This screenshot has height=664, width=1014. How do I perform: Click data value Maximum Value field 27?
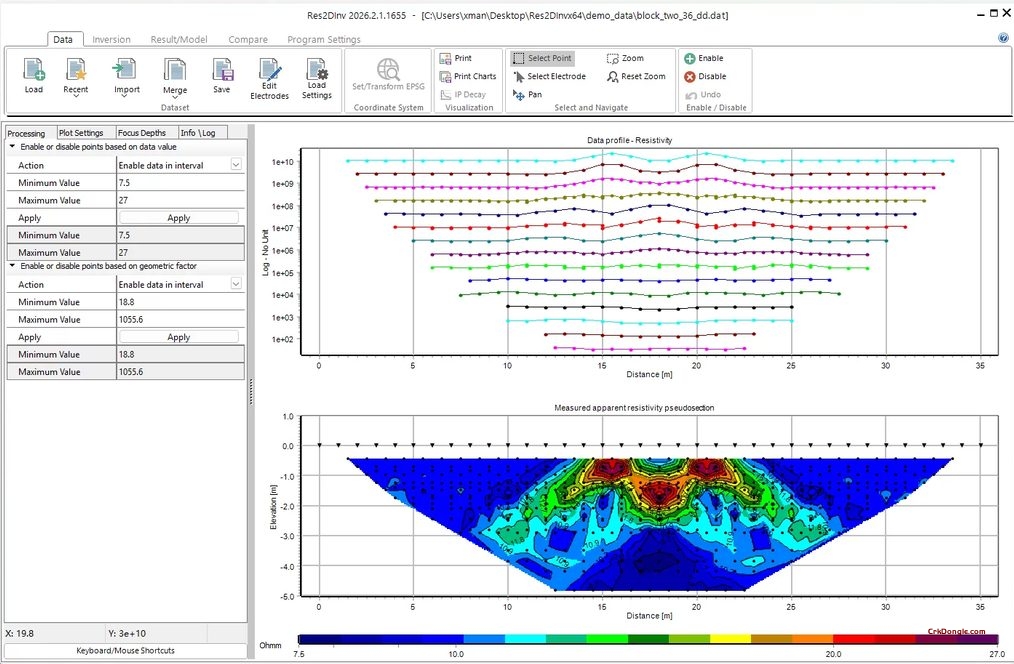[180, 200]
